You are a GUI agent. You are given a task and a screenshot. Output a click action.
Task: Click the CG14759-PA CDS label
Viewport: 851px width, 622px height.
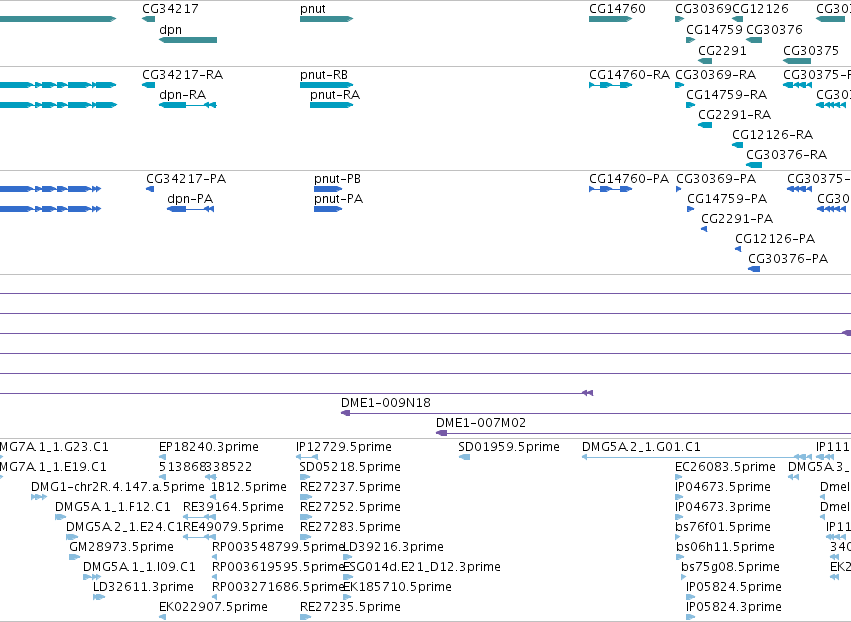(727, 199)
